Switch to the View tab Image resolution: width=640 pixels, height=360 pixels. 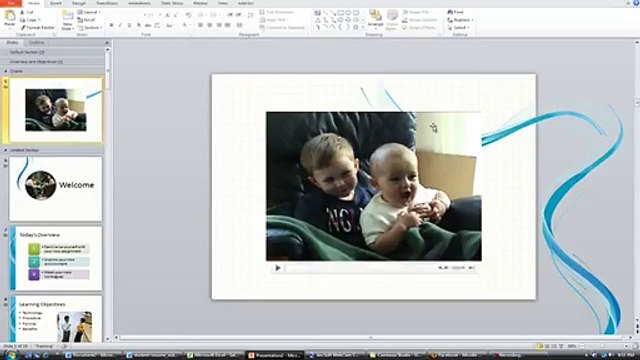[222, 3]
